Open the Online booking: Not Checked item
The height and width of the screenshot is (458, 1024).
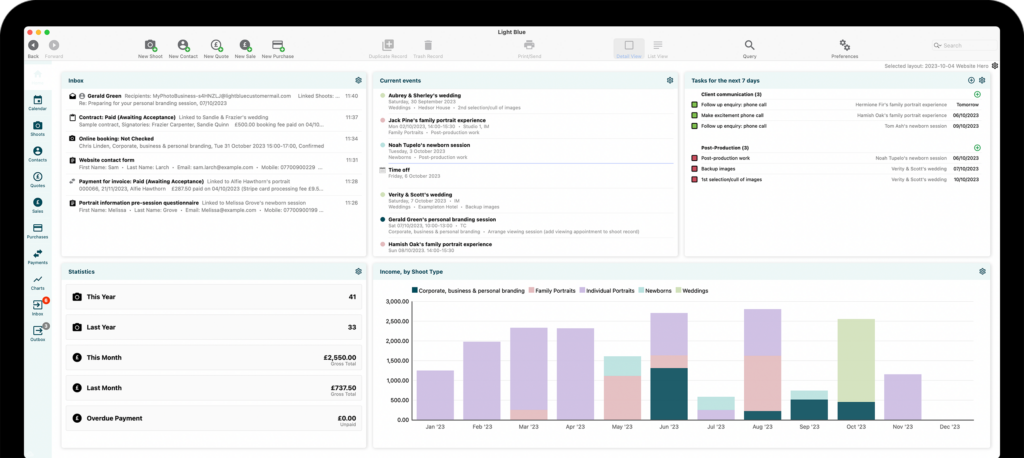214,142
